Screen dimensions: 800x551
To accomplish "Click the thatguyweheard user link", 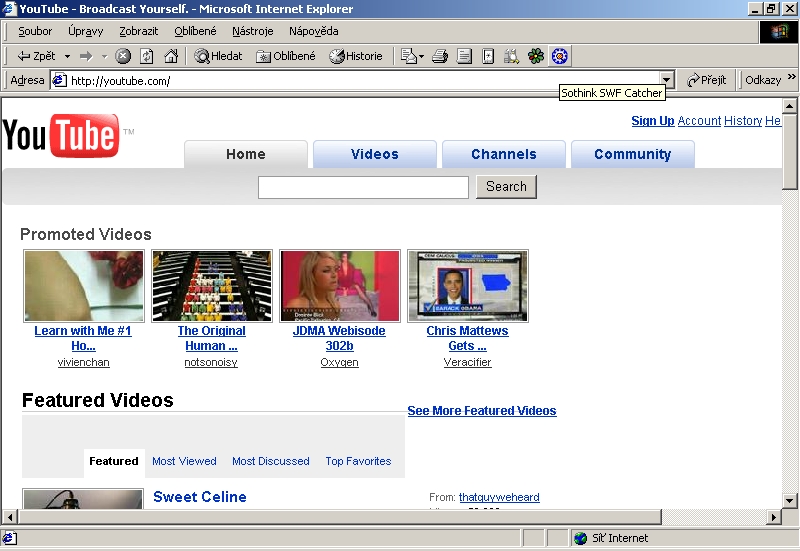I will (x=499, y=497).
